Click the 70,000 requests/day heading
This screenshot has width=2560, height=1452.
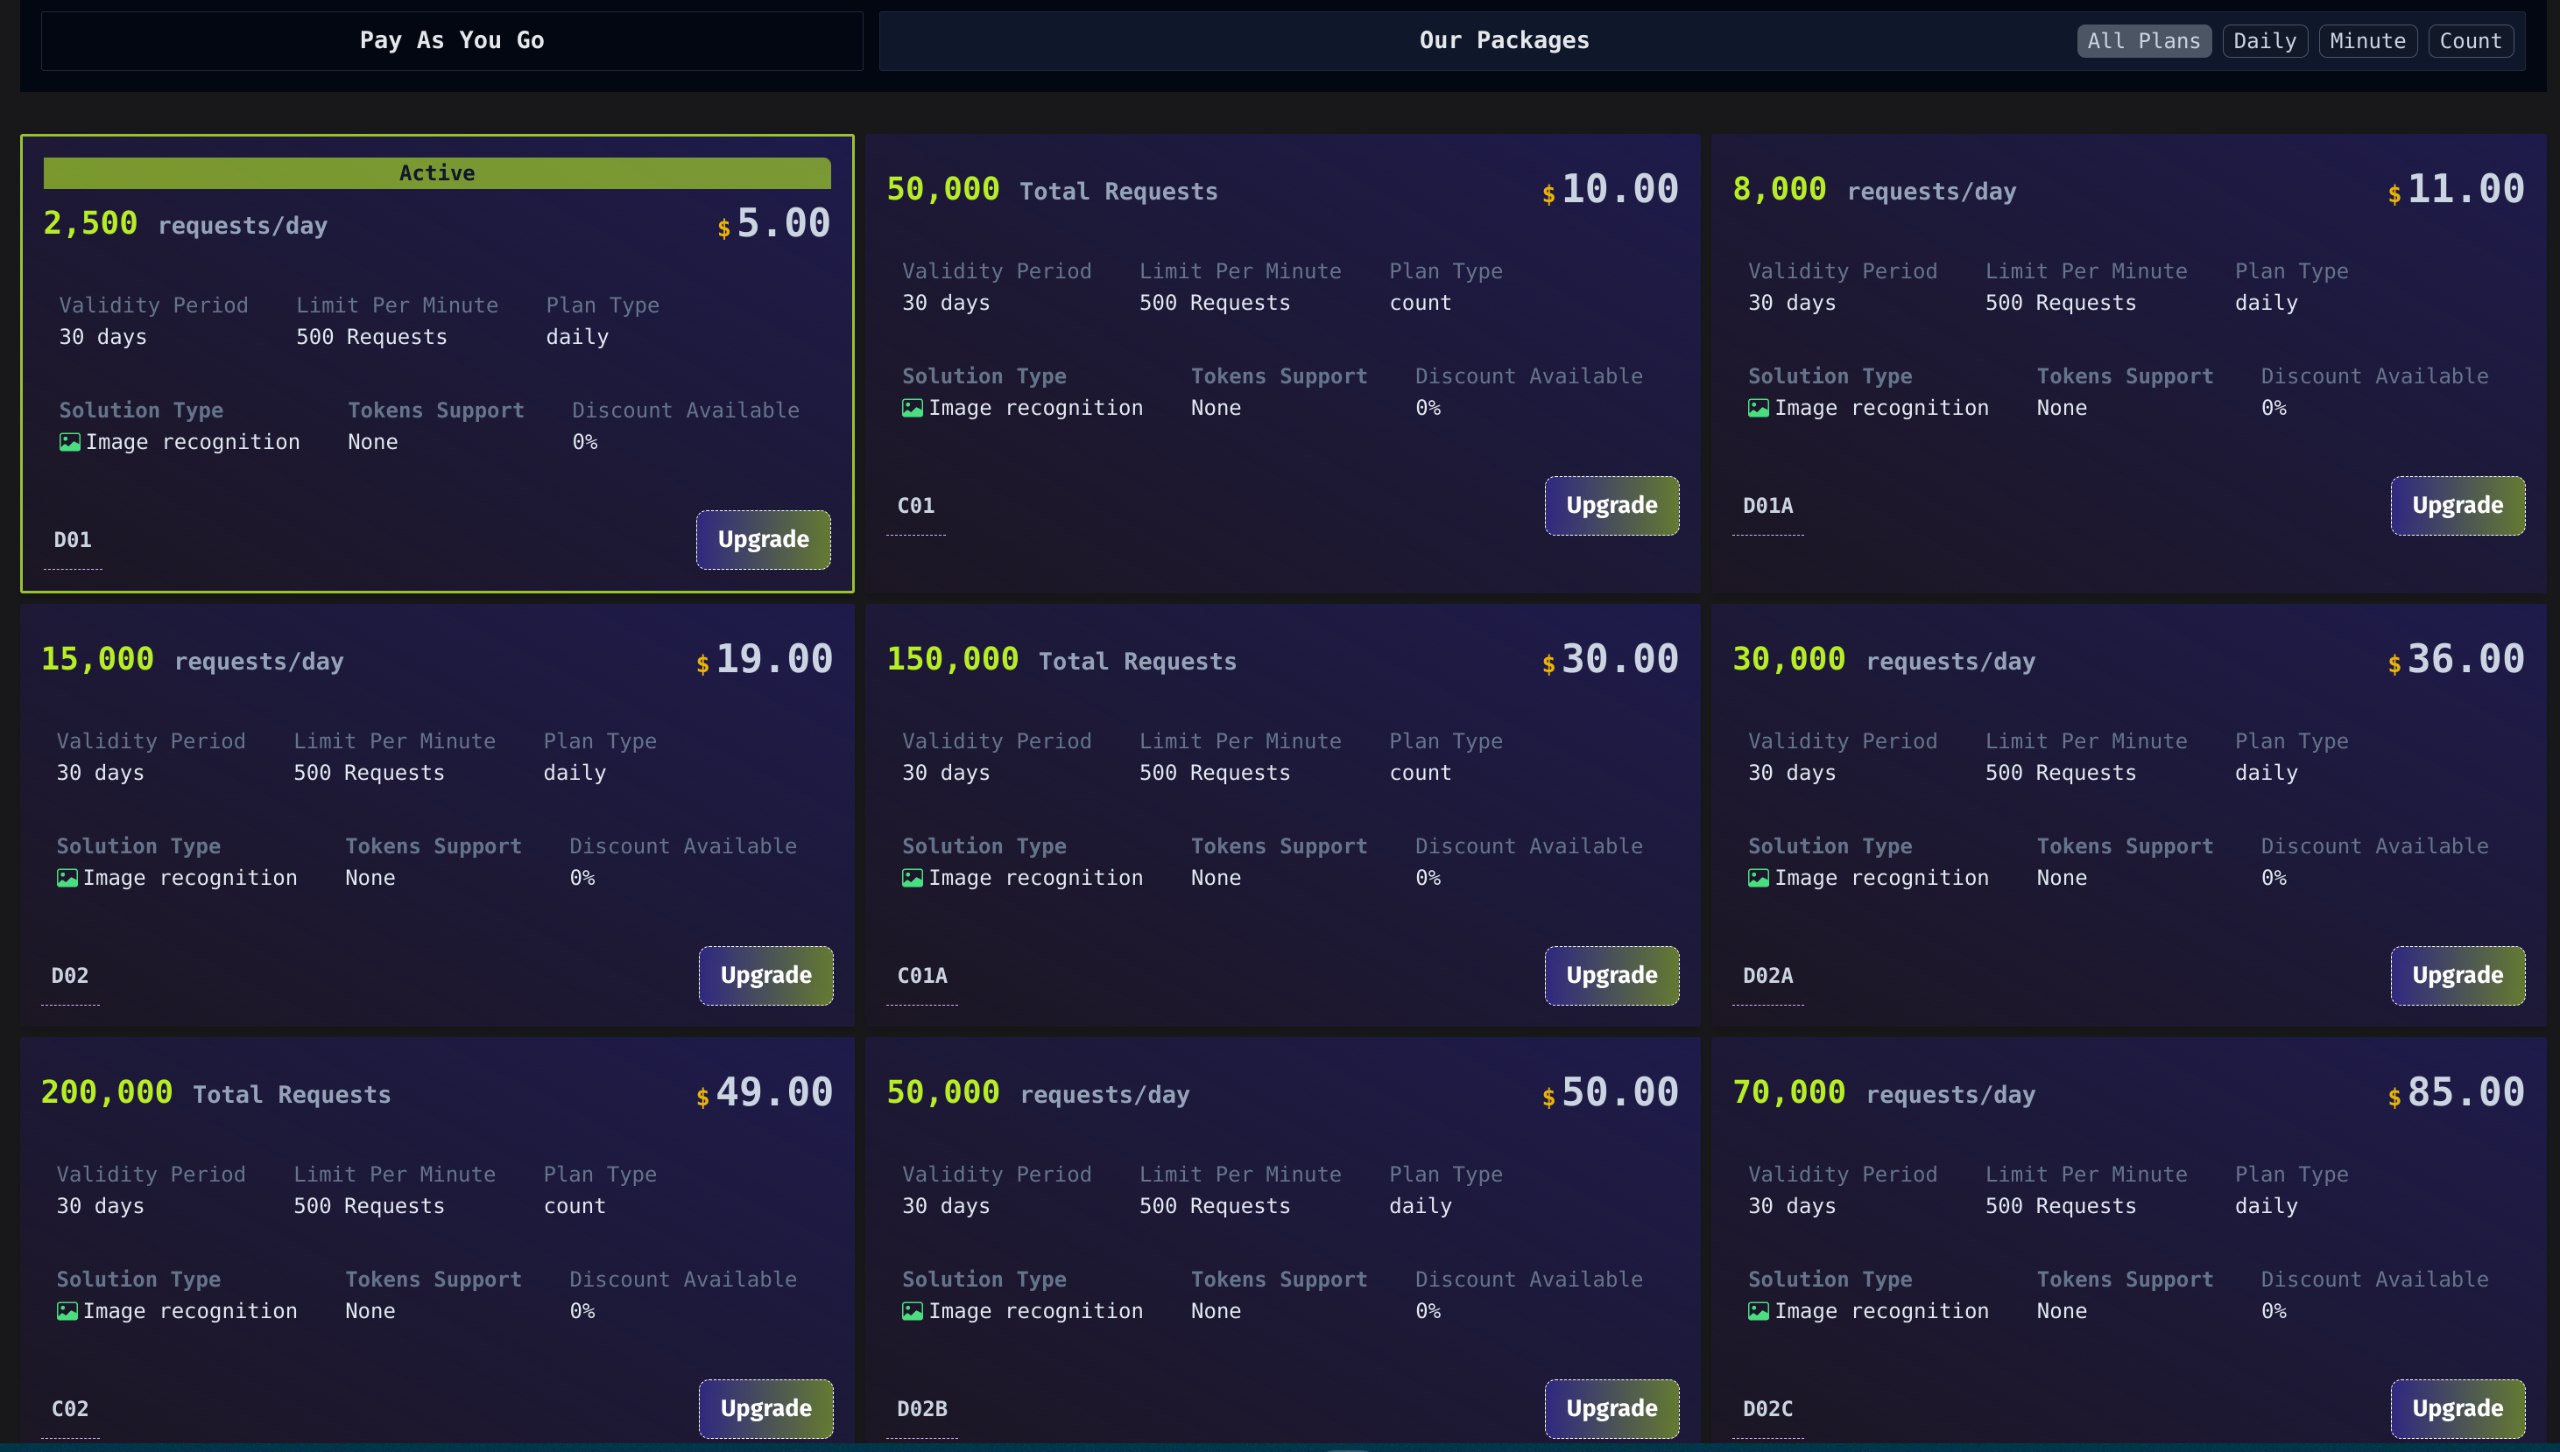pyautogui.click(x=1884, y=1093)
